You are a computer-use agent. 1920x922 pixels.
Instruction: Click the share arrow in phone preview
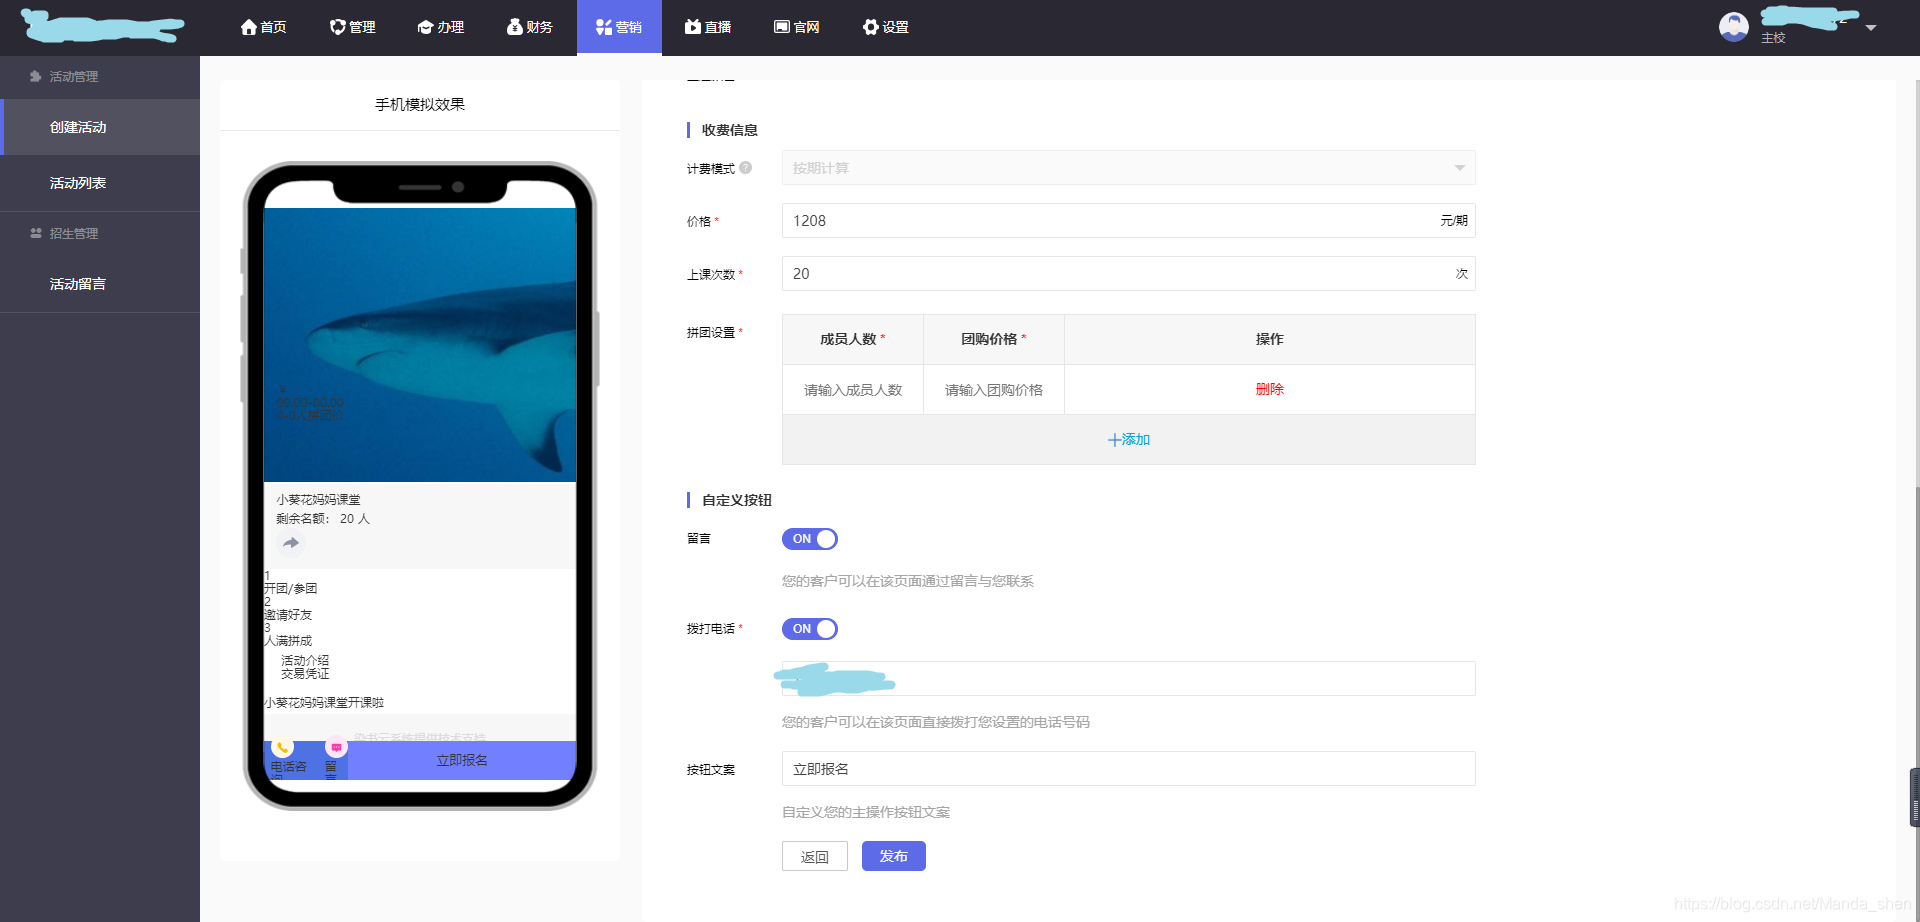pyautogui.click(x=291, y=543)
